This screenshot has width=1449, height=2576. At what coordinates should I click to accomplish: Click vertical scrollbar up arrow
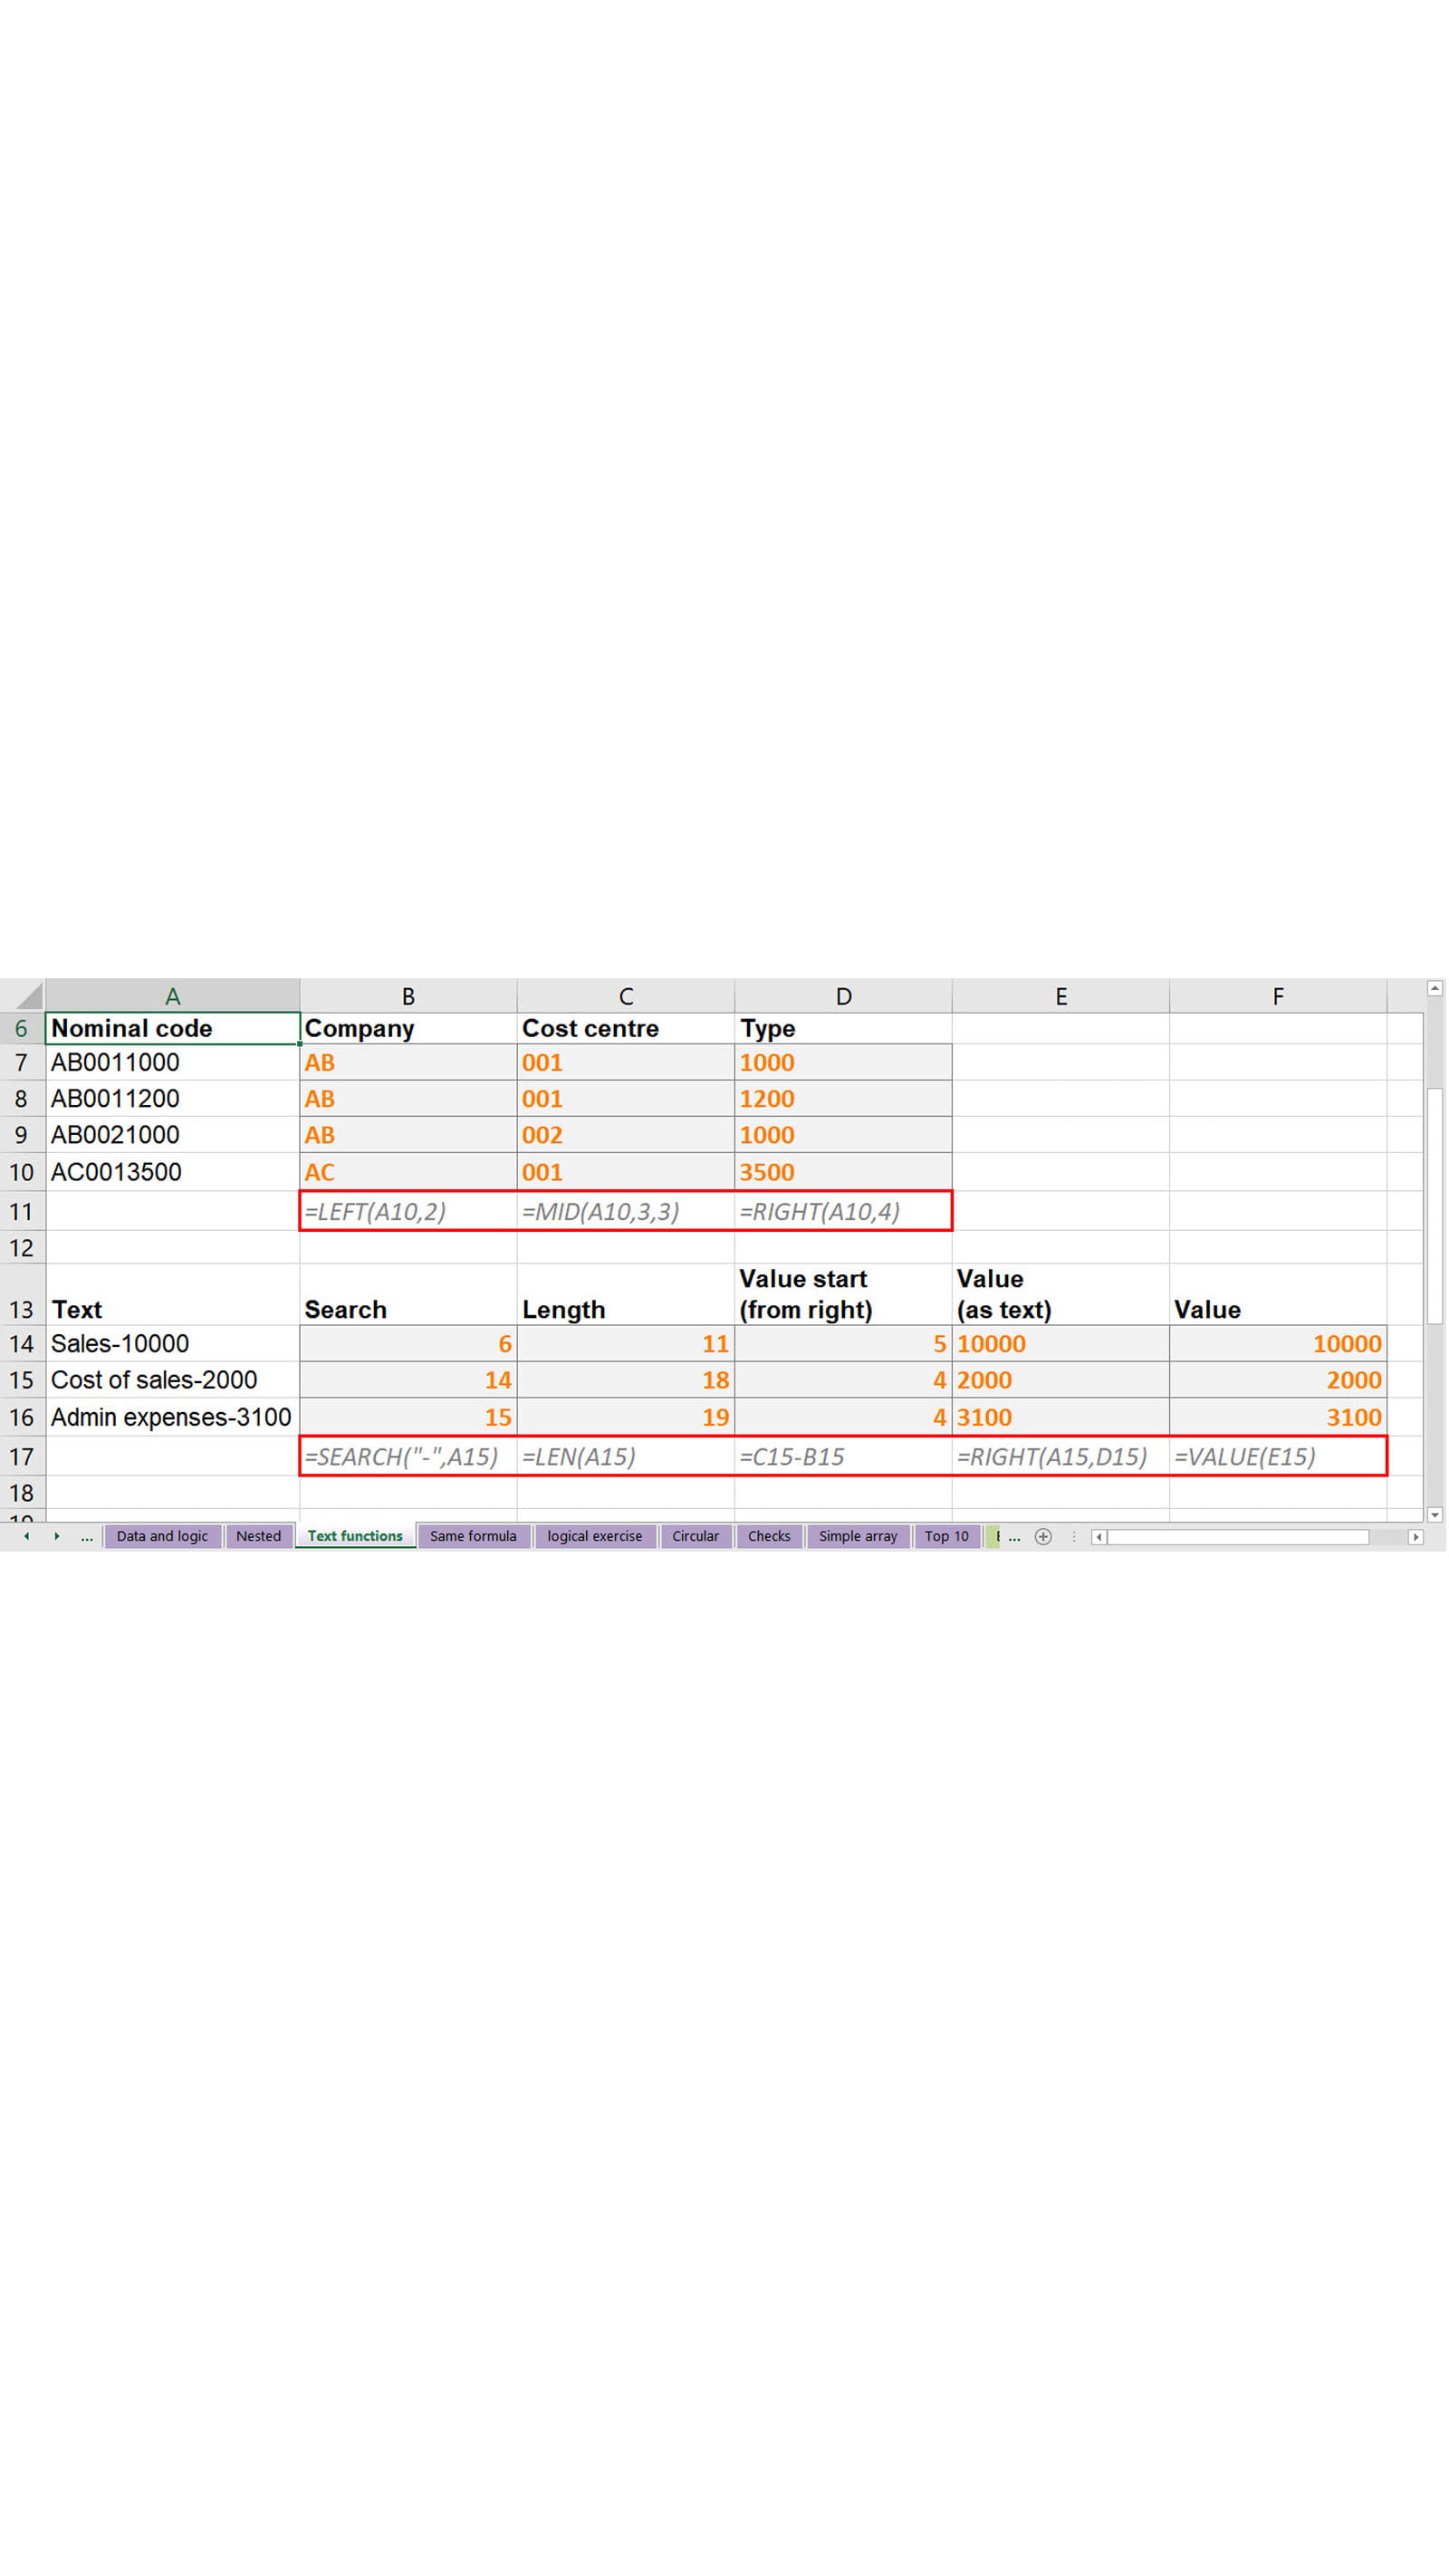[x=1434, y=988]
